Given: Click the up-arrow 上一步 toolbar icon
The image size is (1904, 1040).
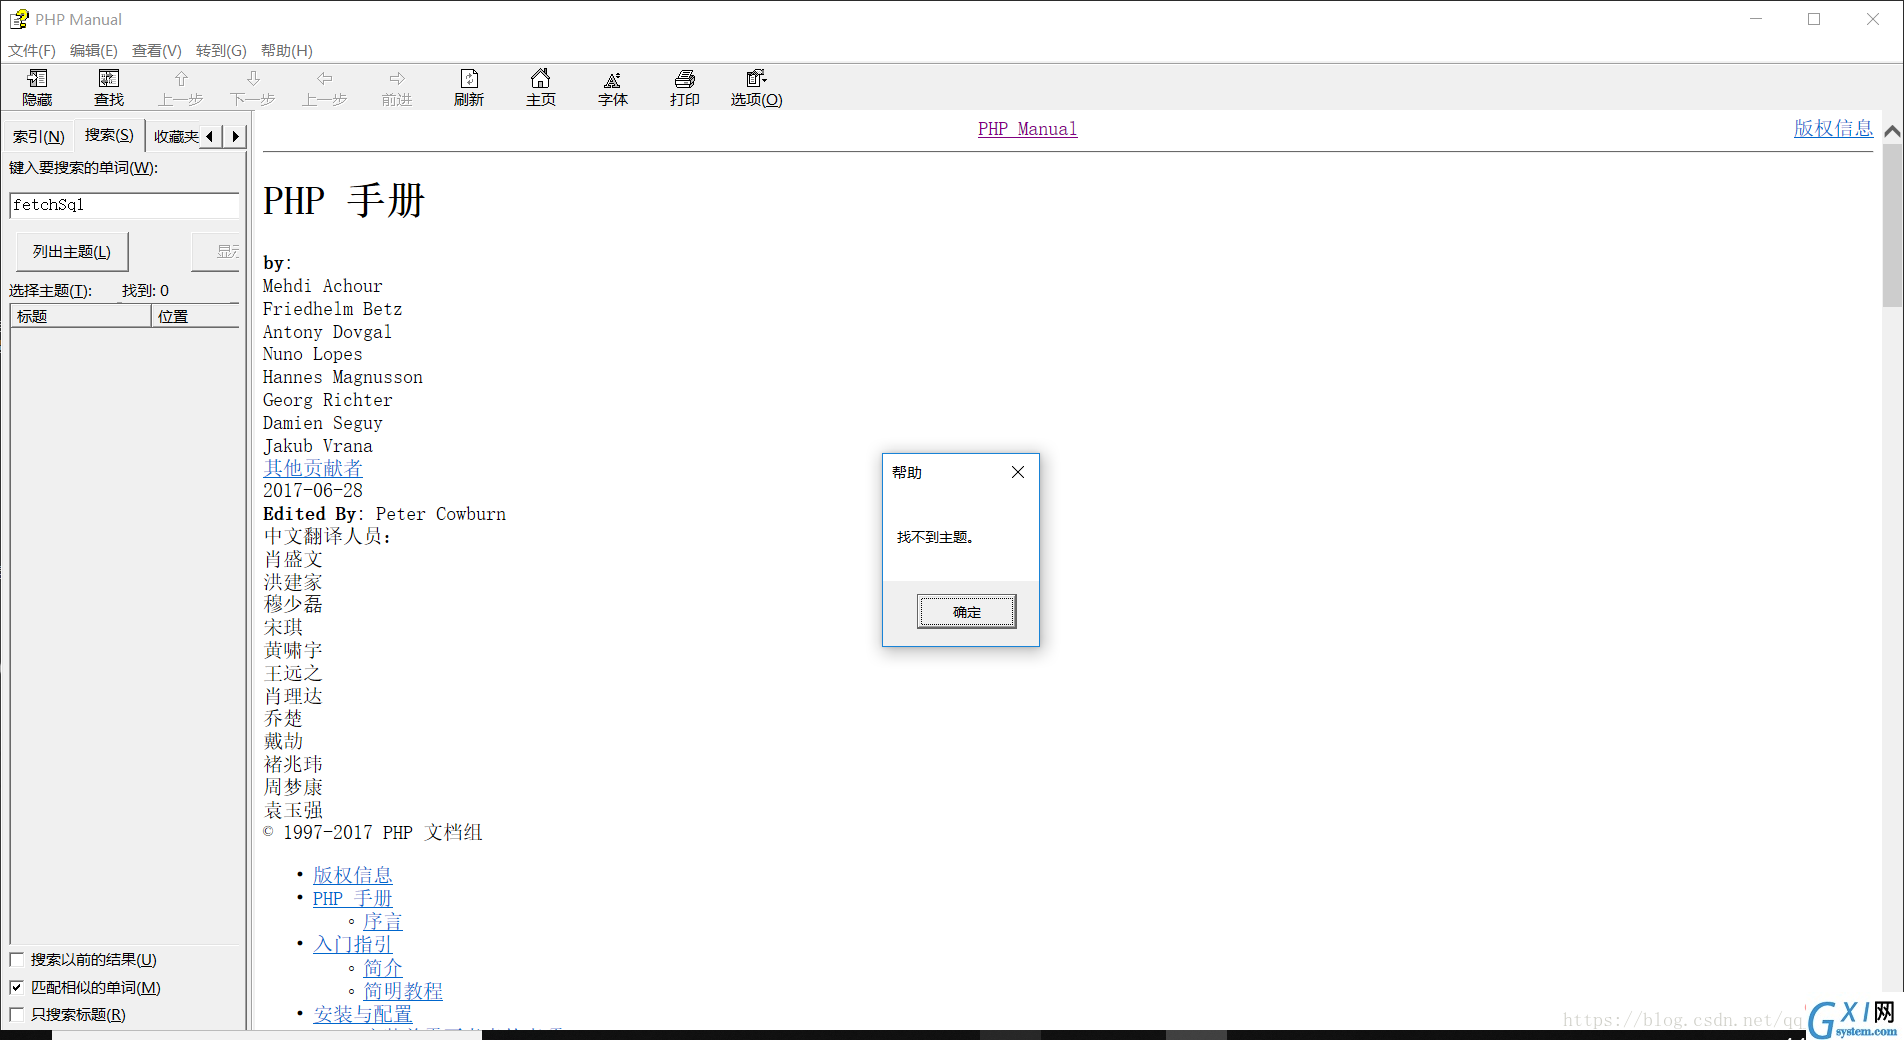Looking at the screenshot, I should click(x=181, y=88).
